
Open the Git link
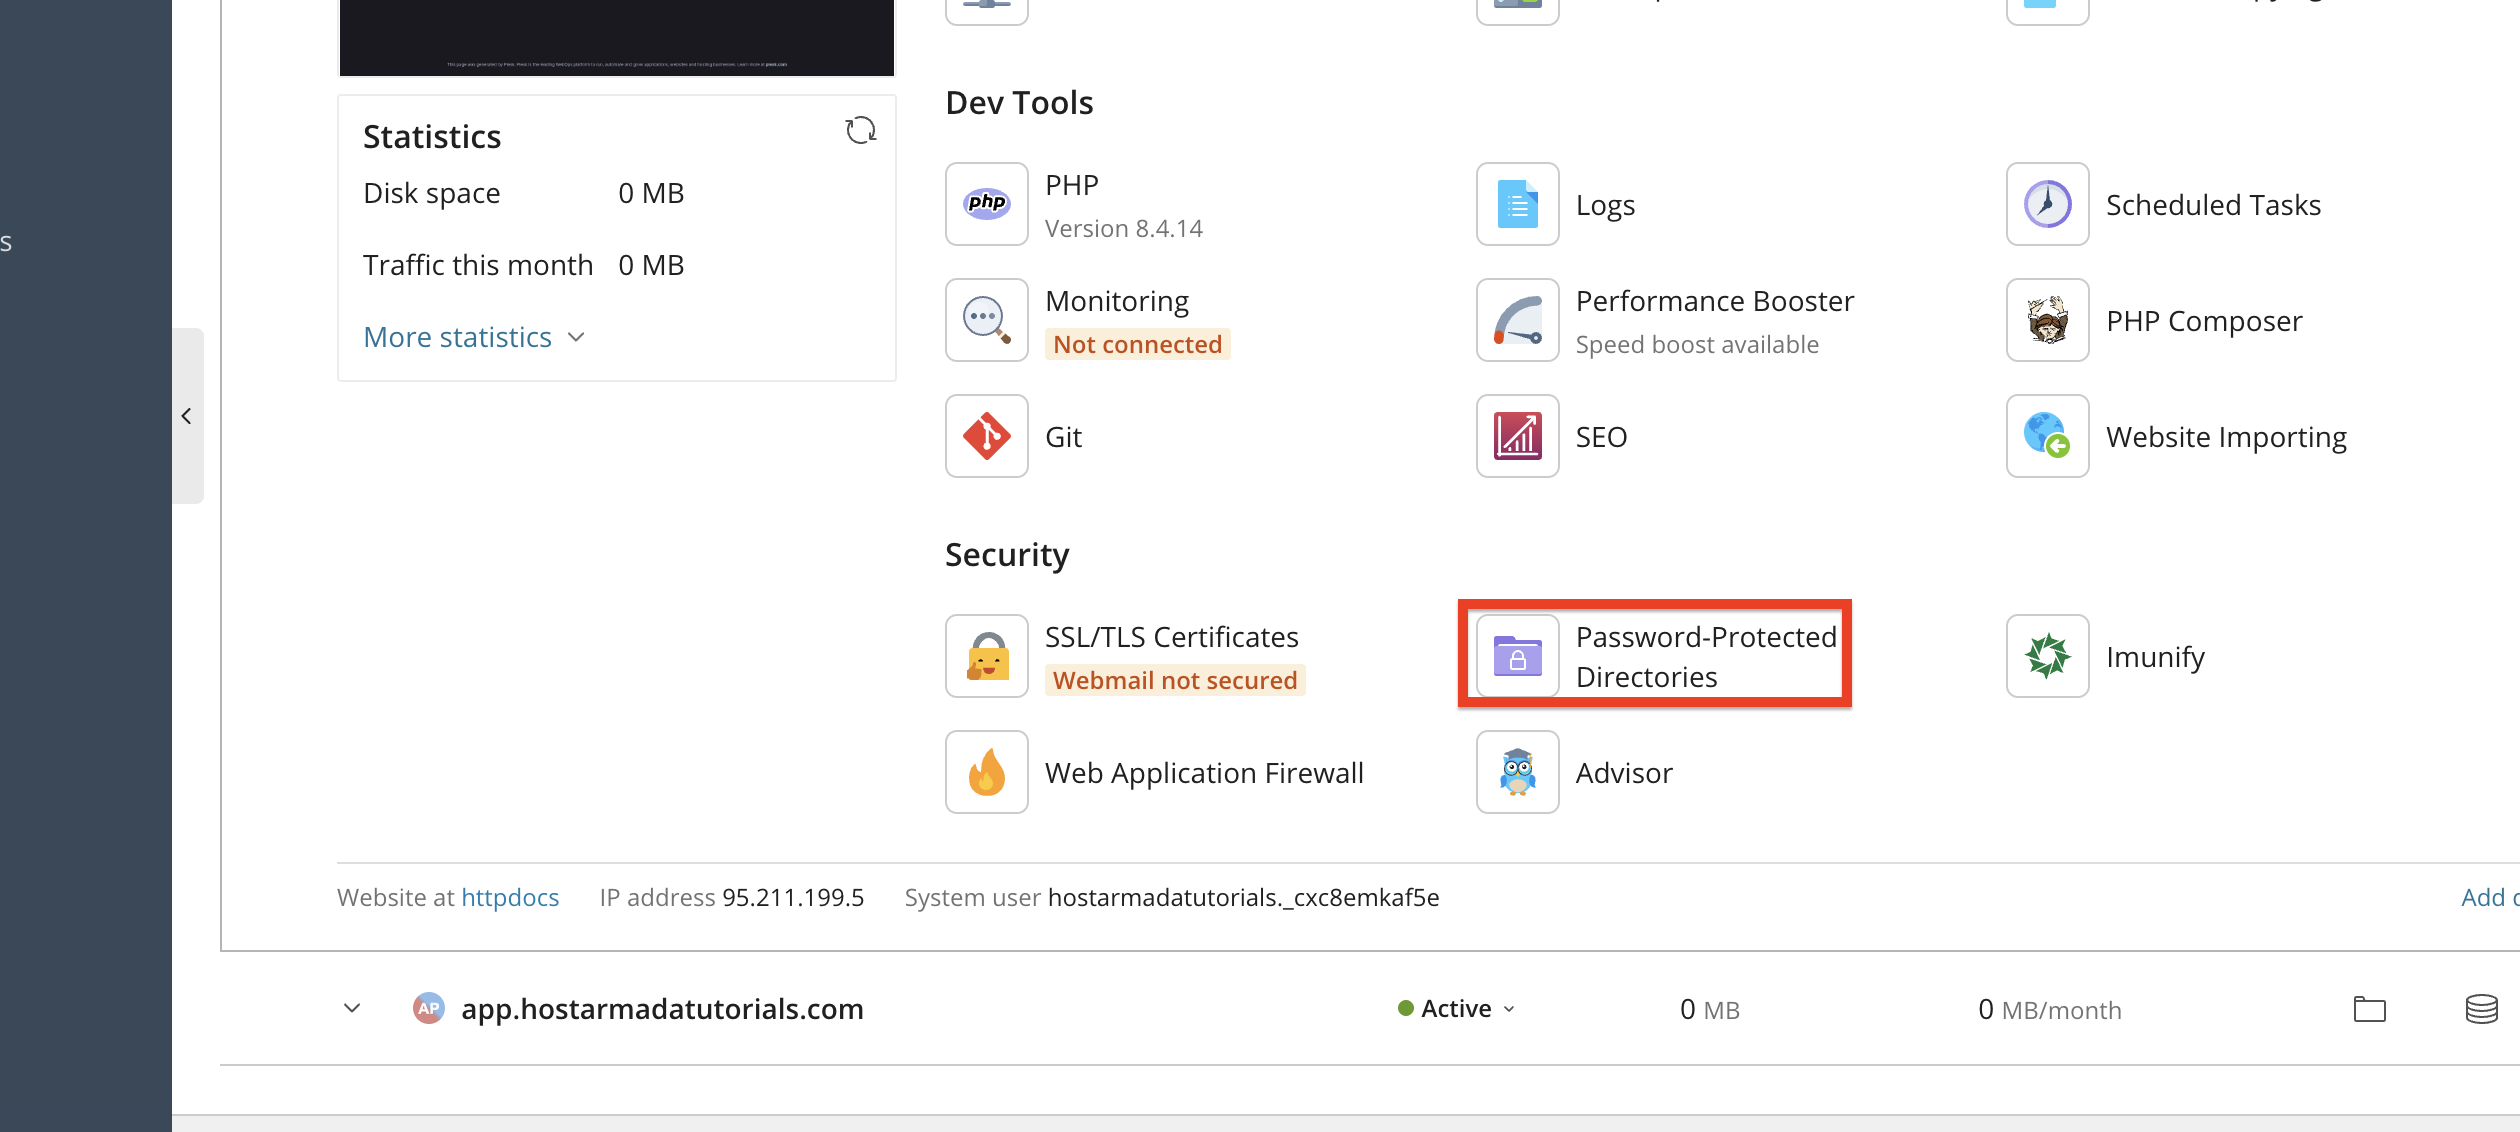point(1063,437)
